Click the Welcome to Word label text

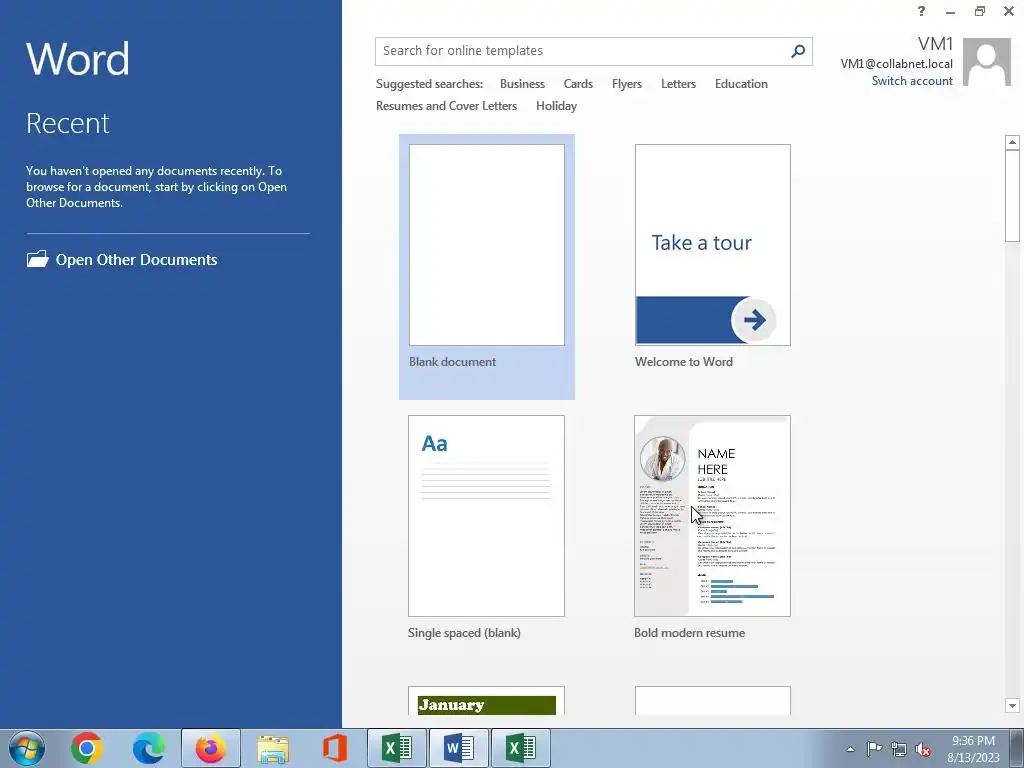coord(684,362)
